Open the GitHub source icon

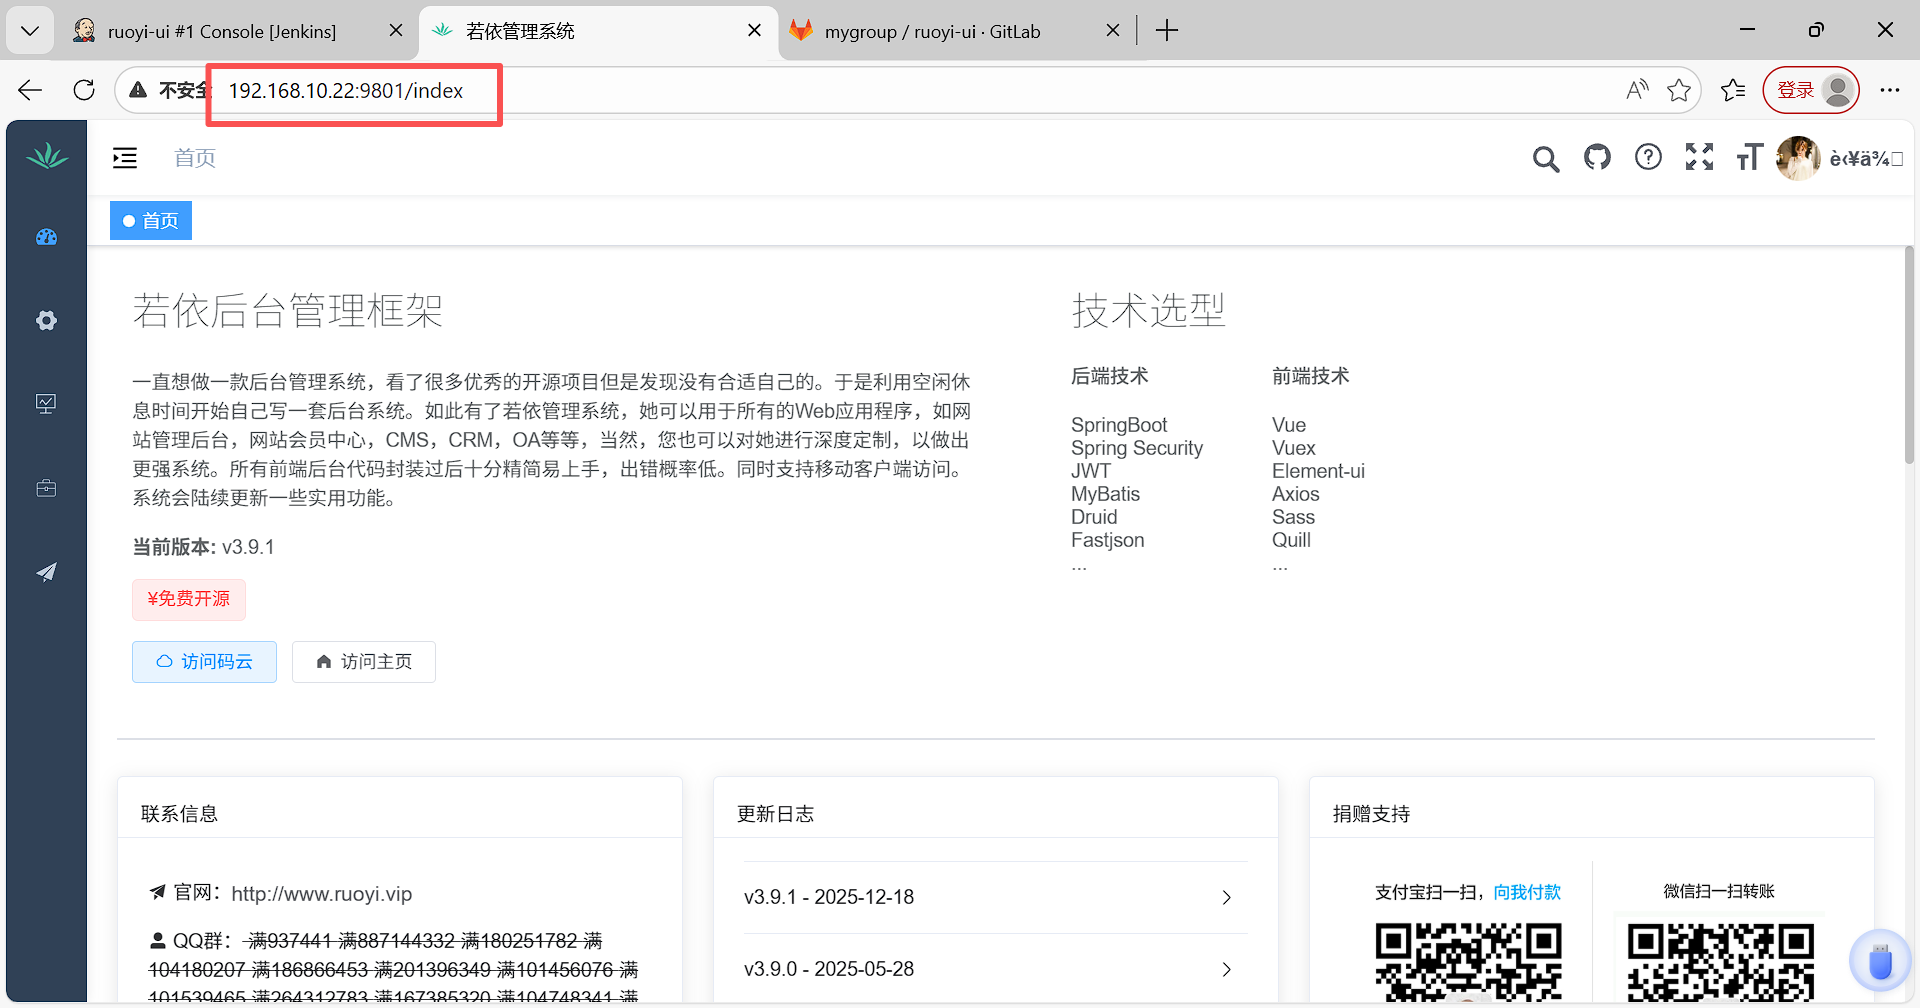click(x=1597, y=157)
